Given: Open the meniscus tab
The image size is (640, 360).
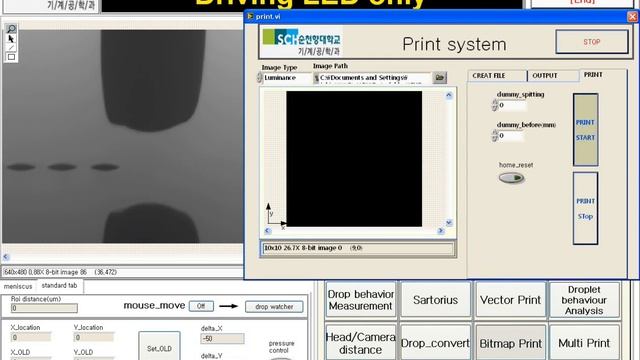Looking at the screenshot, I should pos(18,287).
